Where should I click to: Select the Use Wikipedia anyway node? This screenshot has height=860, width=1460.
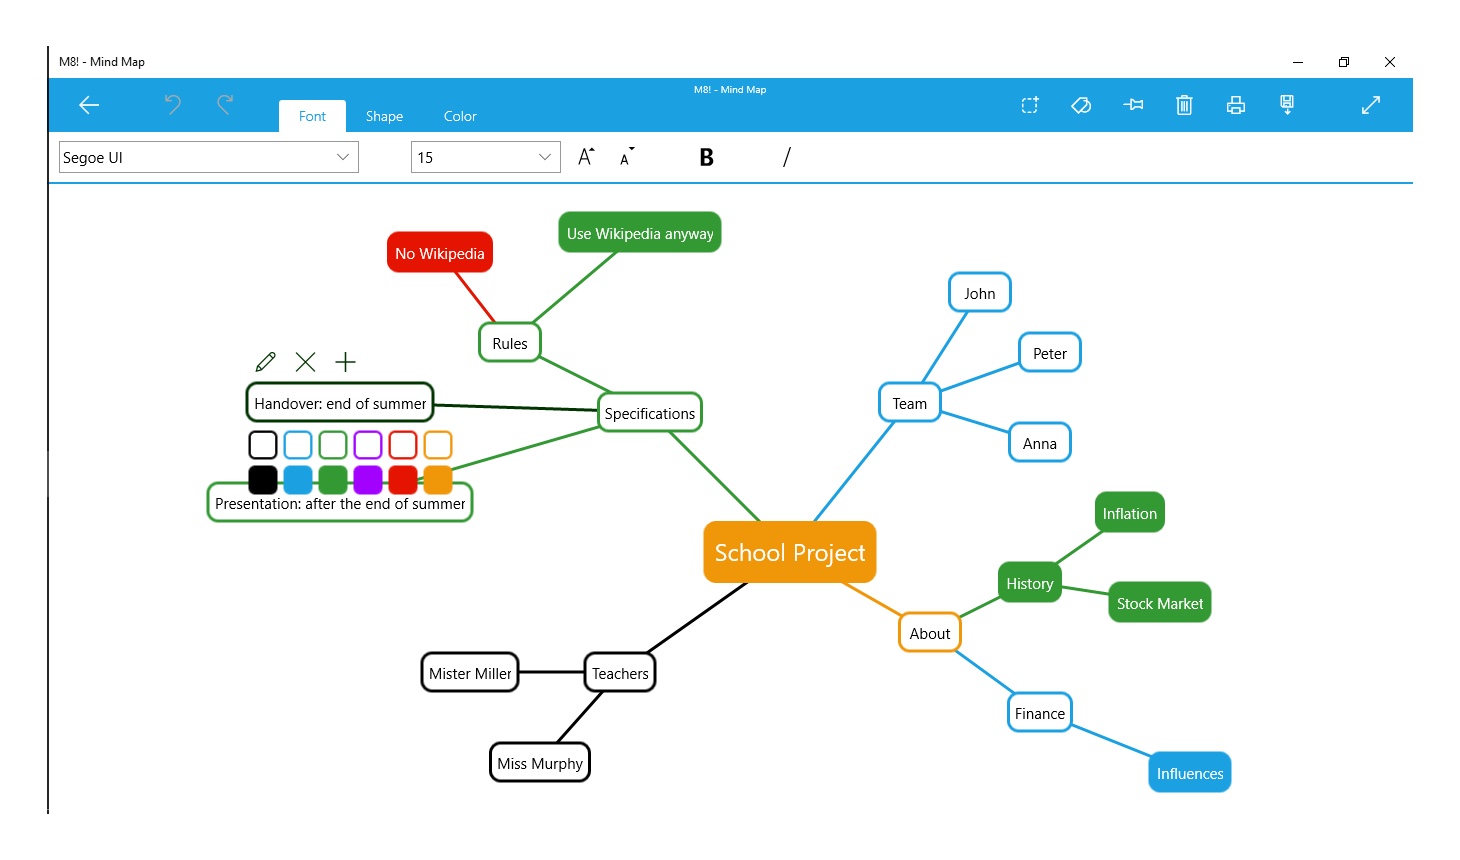point(640,233)
